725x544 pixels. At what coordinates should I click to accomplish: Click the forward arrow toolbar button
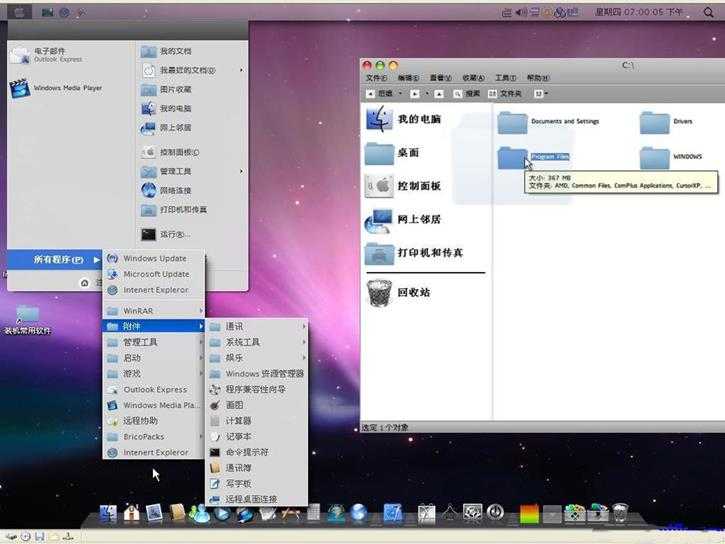tap(415, 94)
